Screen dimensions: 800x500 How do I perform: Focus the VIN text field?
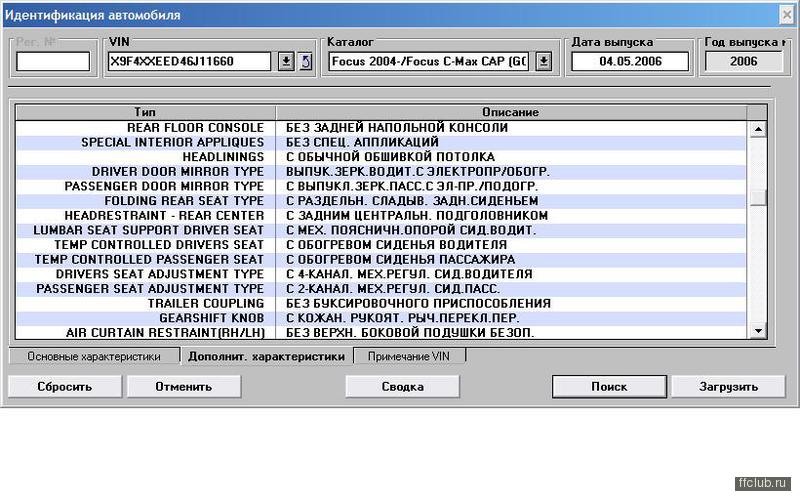[x=189, y=62]
